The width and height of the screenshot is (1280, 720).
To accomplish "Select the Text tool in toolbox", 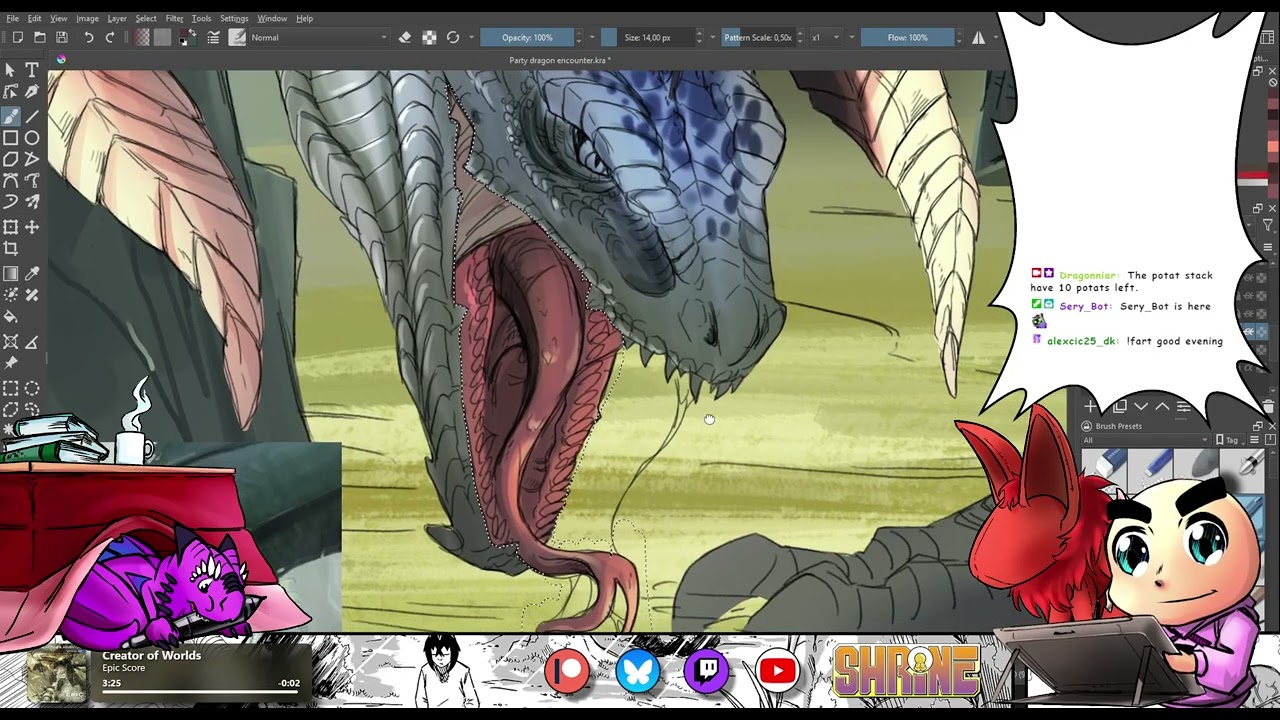I will tap(32, 70).
